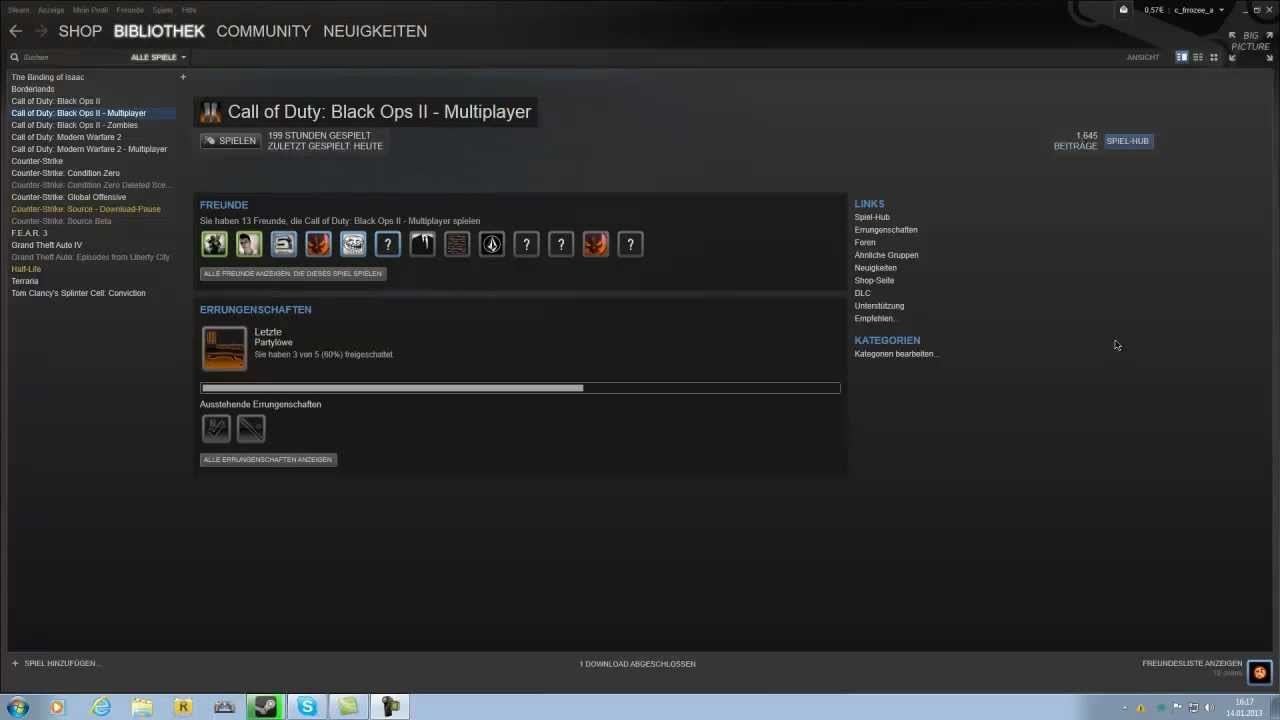Open the trollface friend avatar

click(353, 244)
